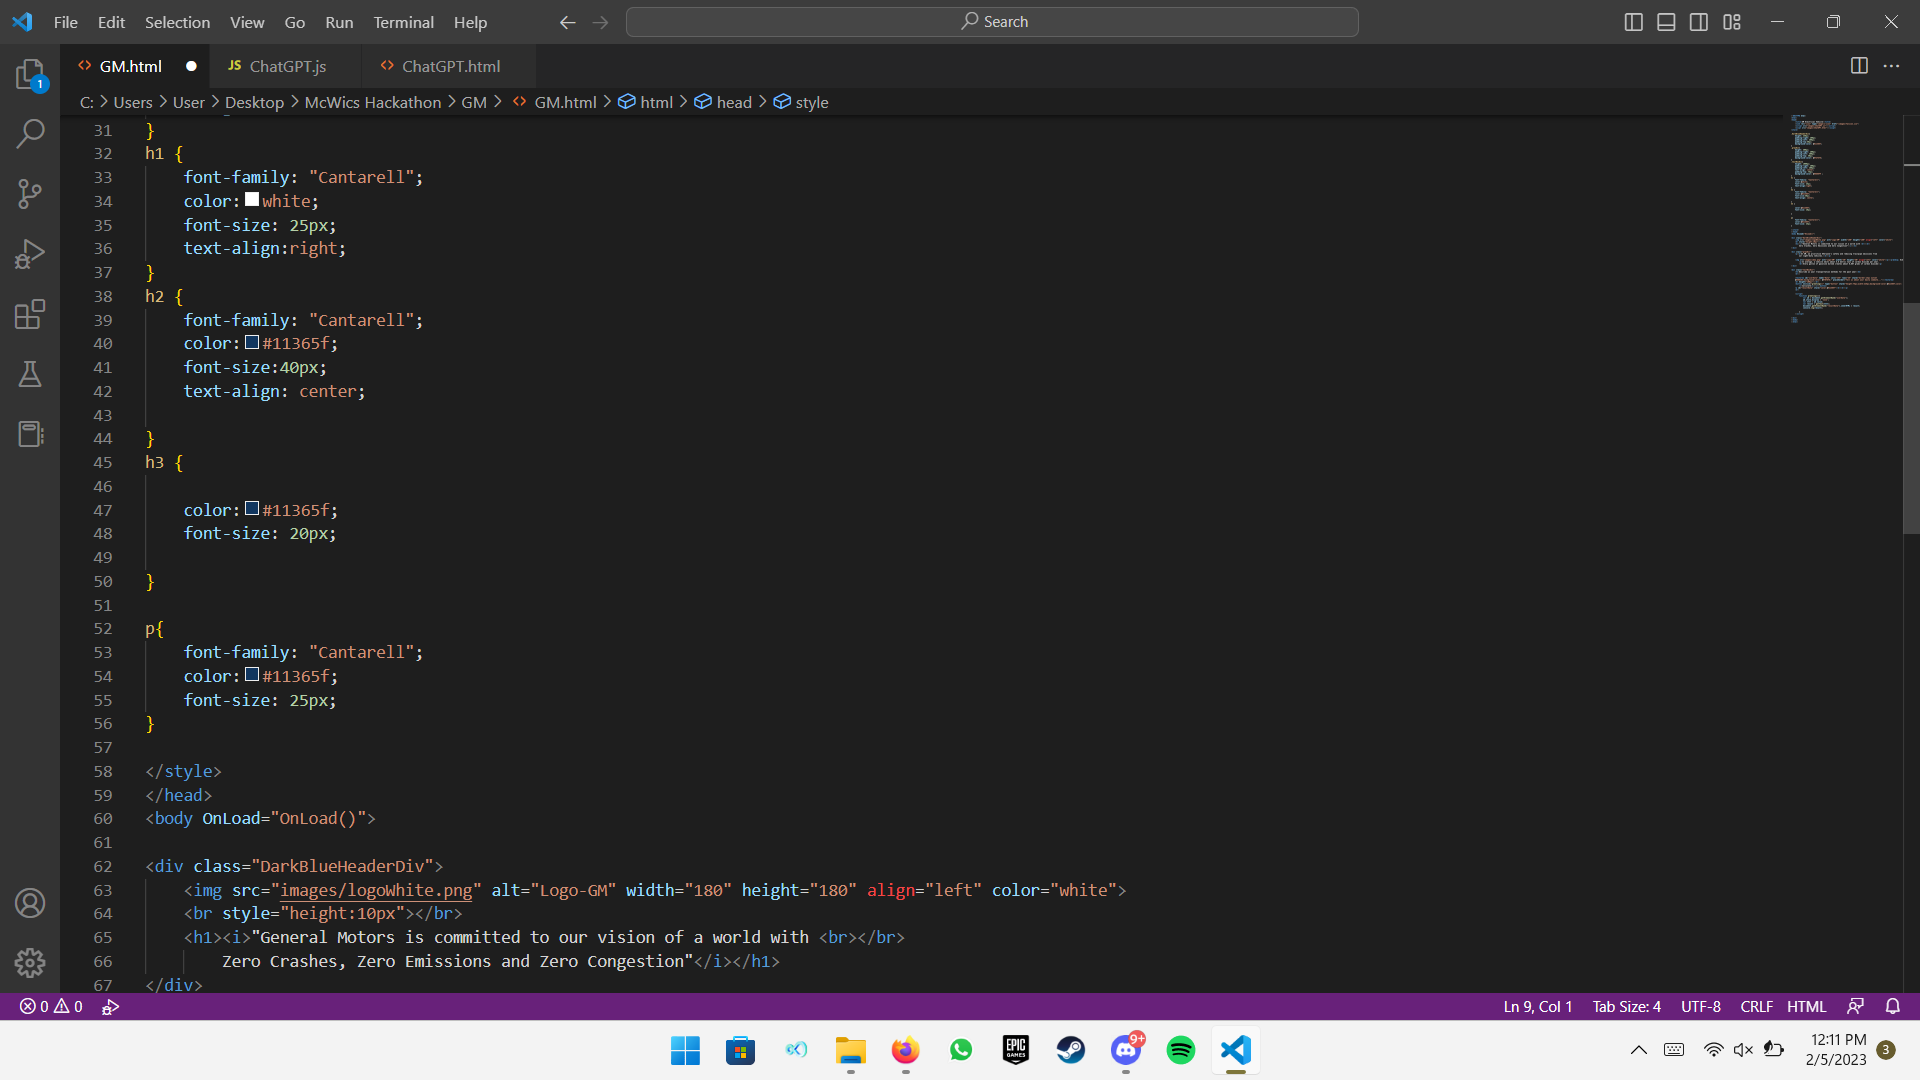Open the Explorer view in activity bar
Screen dimensions: 1920x1080
[x=30, y=74]
